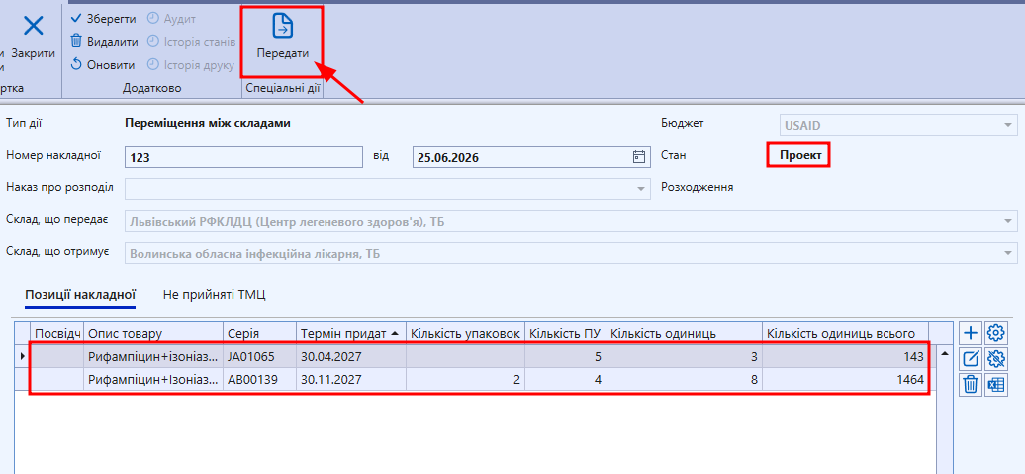Click the Стан value Проект
1025x474 pixels.
click(800, 156)
